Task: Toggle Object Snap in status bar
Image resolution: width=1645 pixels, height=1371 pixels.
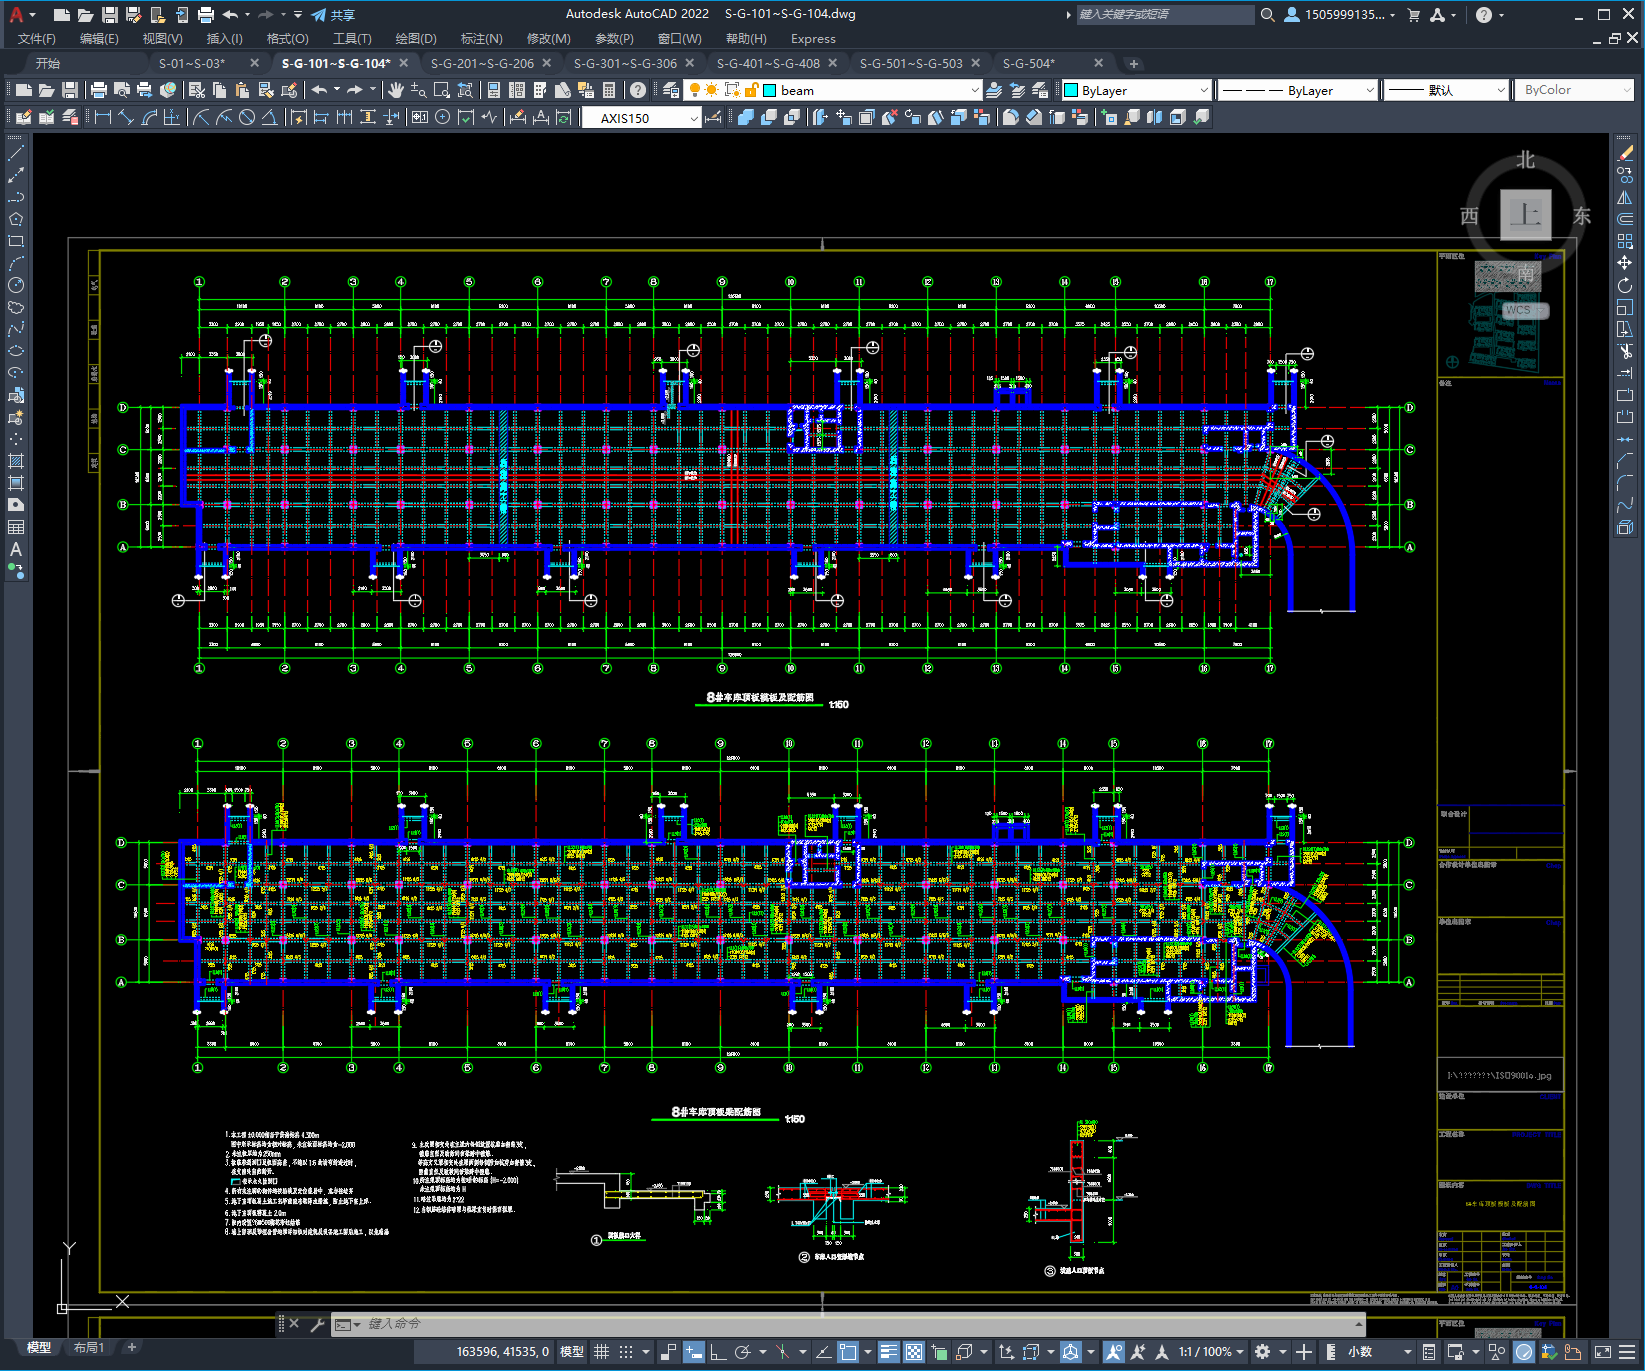Action: [x=849, y=1352]
